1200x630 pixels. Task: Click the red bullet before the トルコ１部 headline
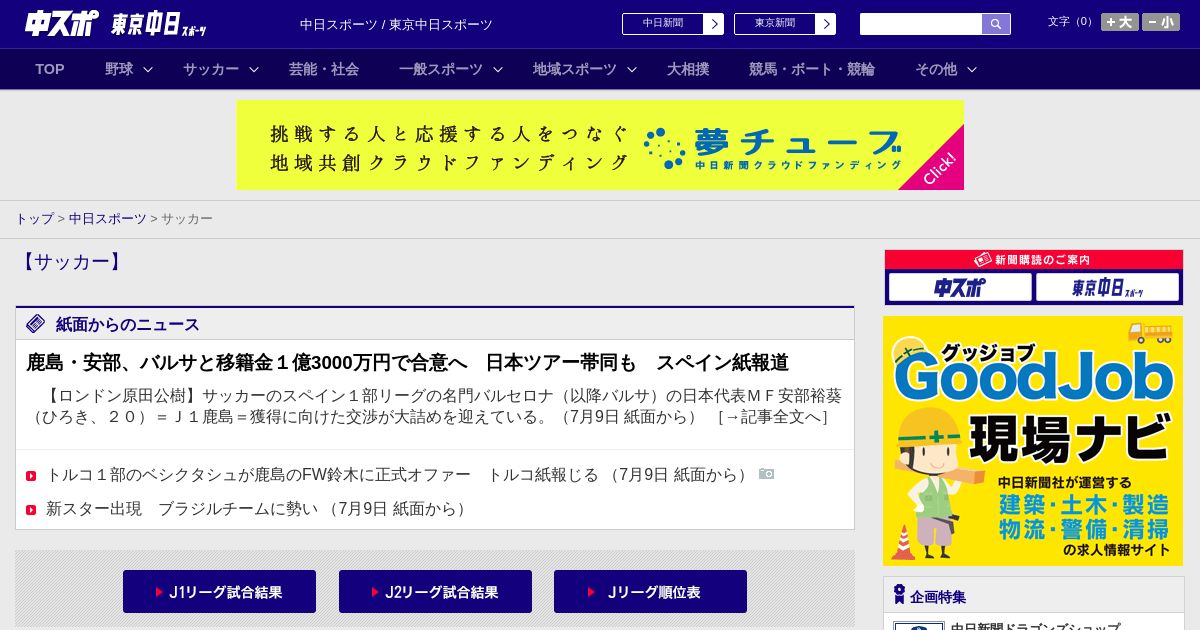tap(31, 476)
